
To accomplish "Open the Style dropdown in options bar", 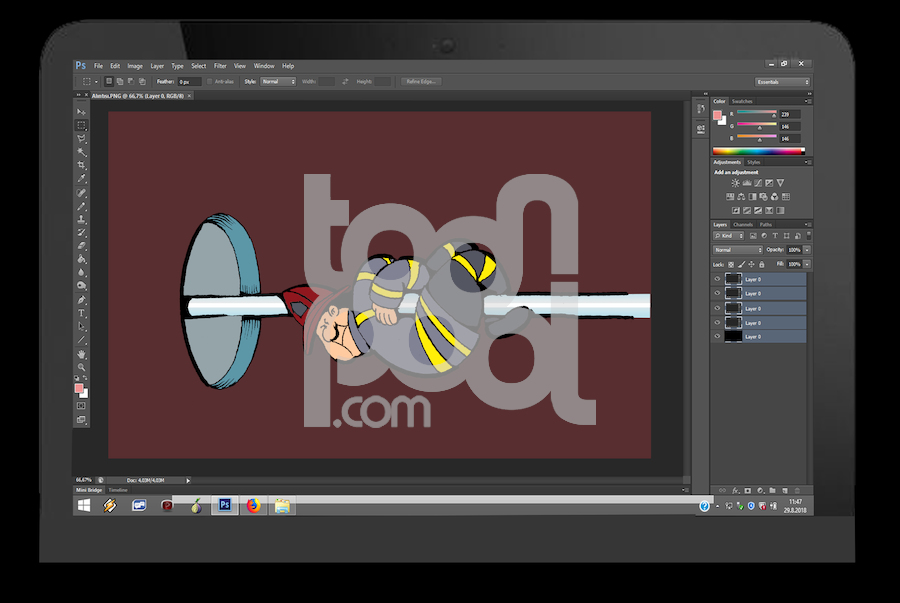I will (278, 81).
